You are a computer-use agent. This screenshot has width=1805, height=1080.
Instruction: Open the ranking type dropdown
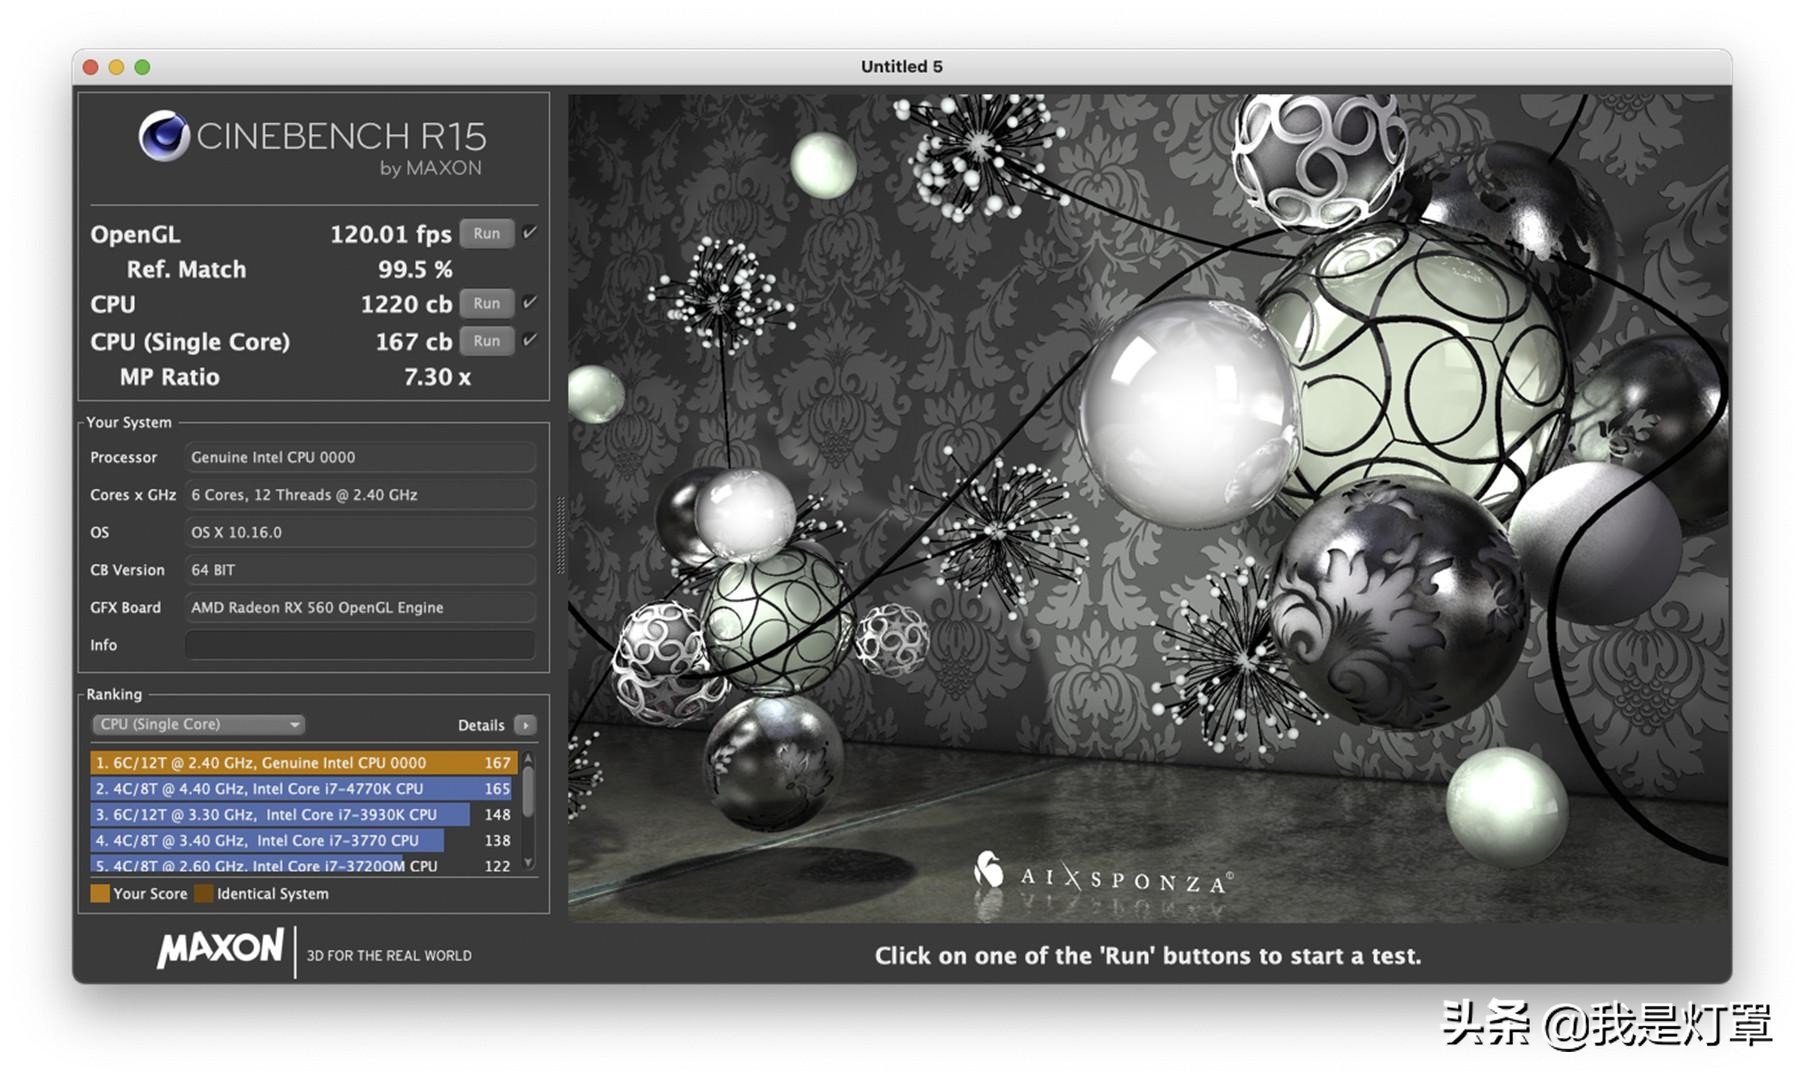(x=198, y=724)
